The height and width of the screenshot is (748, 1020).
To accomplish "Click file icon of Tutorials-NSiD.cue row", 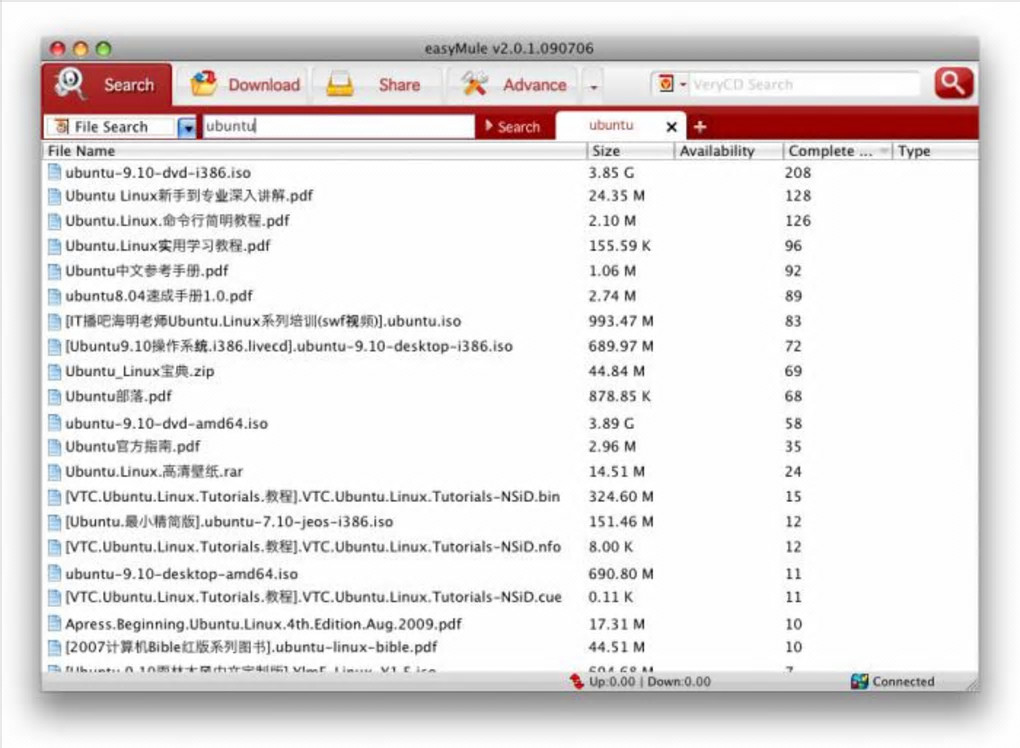I will coord(55,597).
